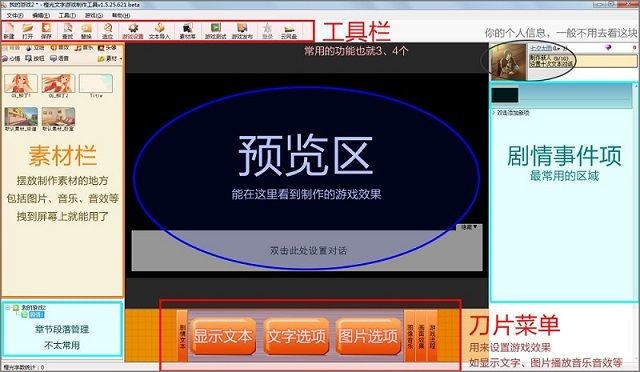Click the 文本导入 (Text Import) icon
The image size is (640, 372).
[x=159, y=31]
